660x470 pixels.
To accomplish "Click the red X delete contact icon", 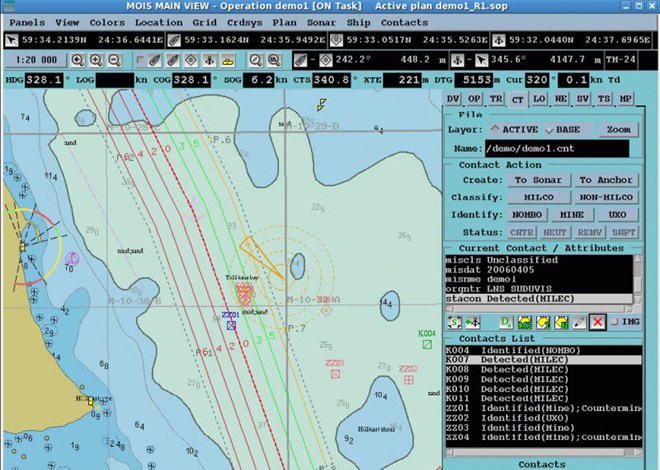I will click(x=598, y=322).
